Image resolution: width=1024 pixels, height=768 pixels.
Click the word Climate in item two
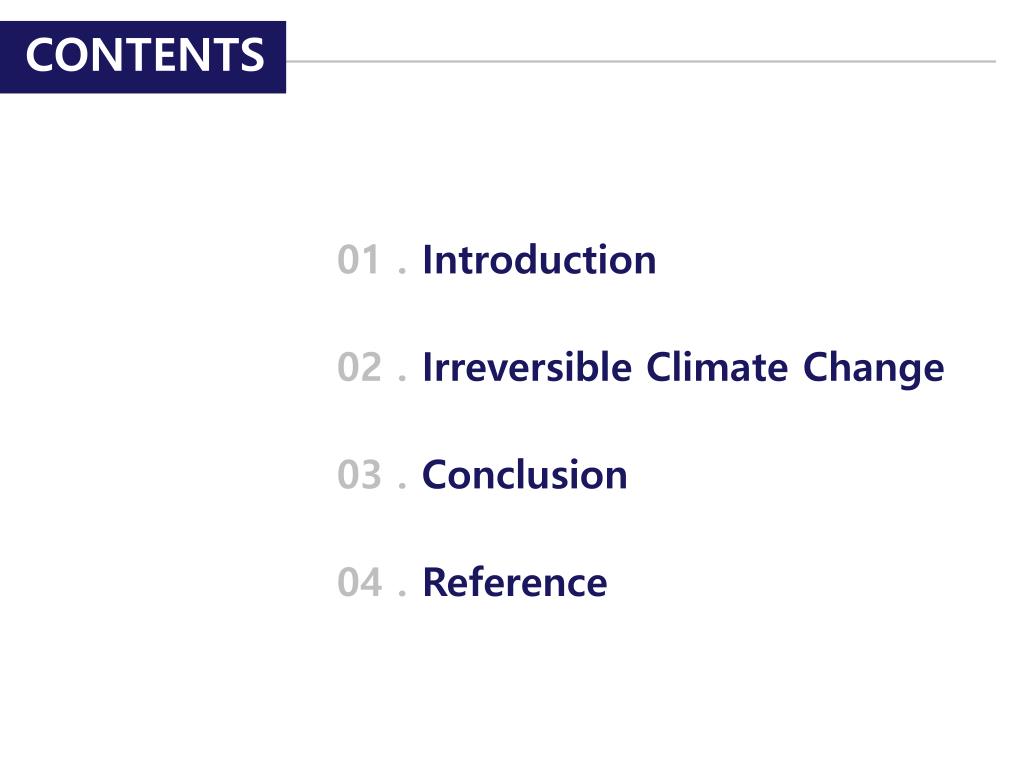coord(717,367)
